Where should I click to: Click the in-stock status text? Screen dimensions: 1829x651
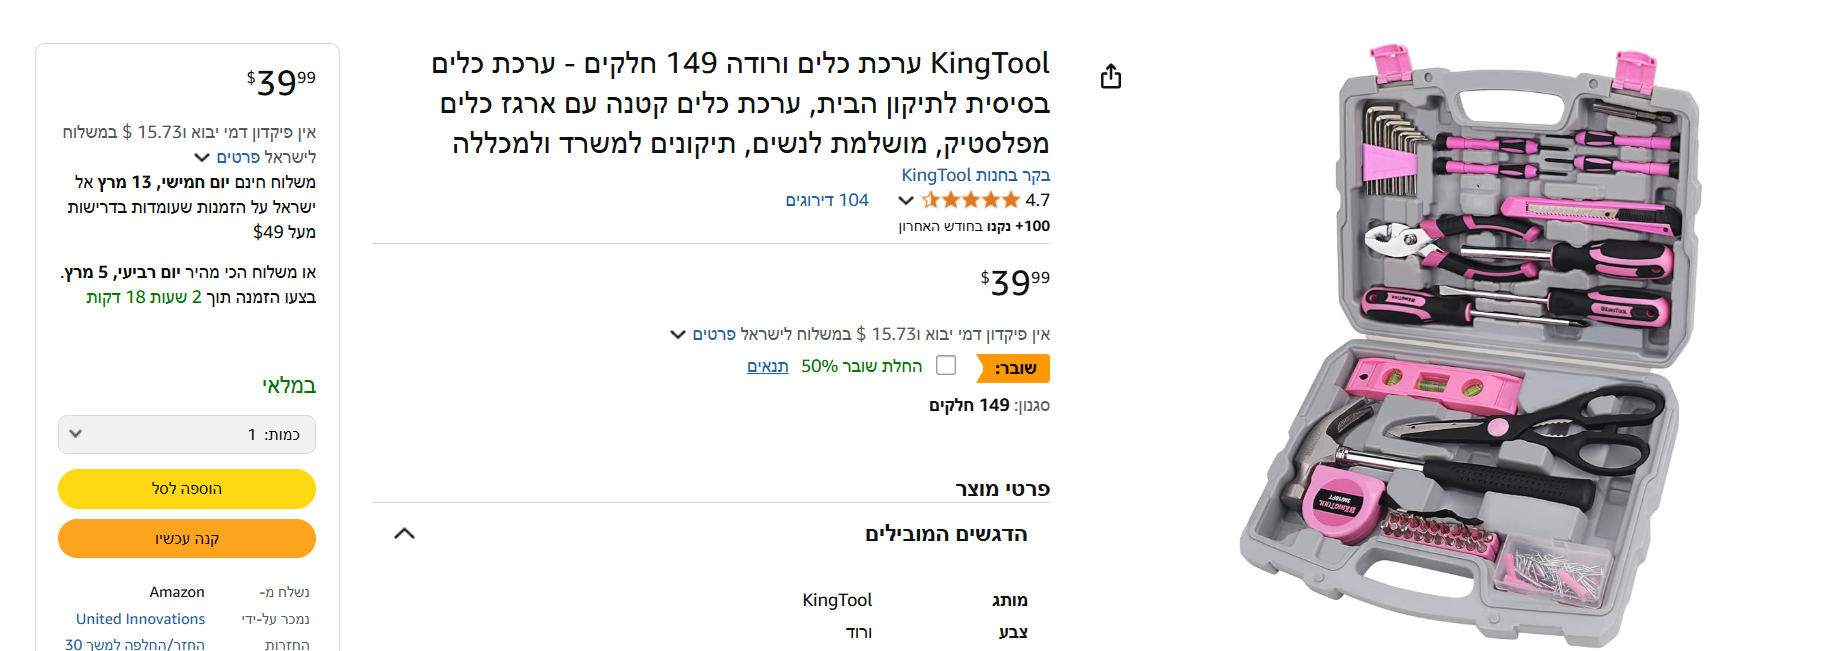[x=289, y=385]
